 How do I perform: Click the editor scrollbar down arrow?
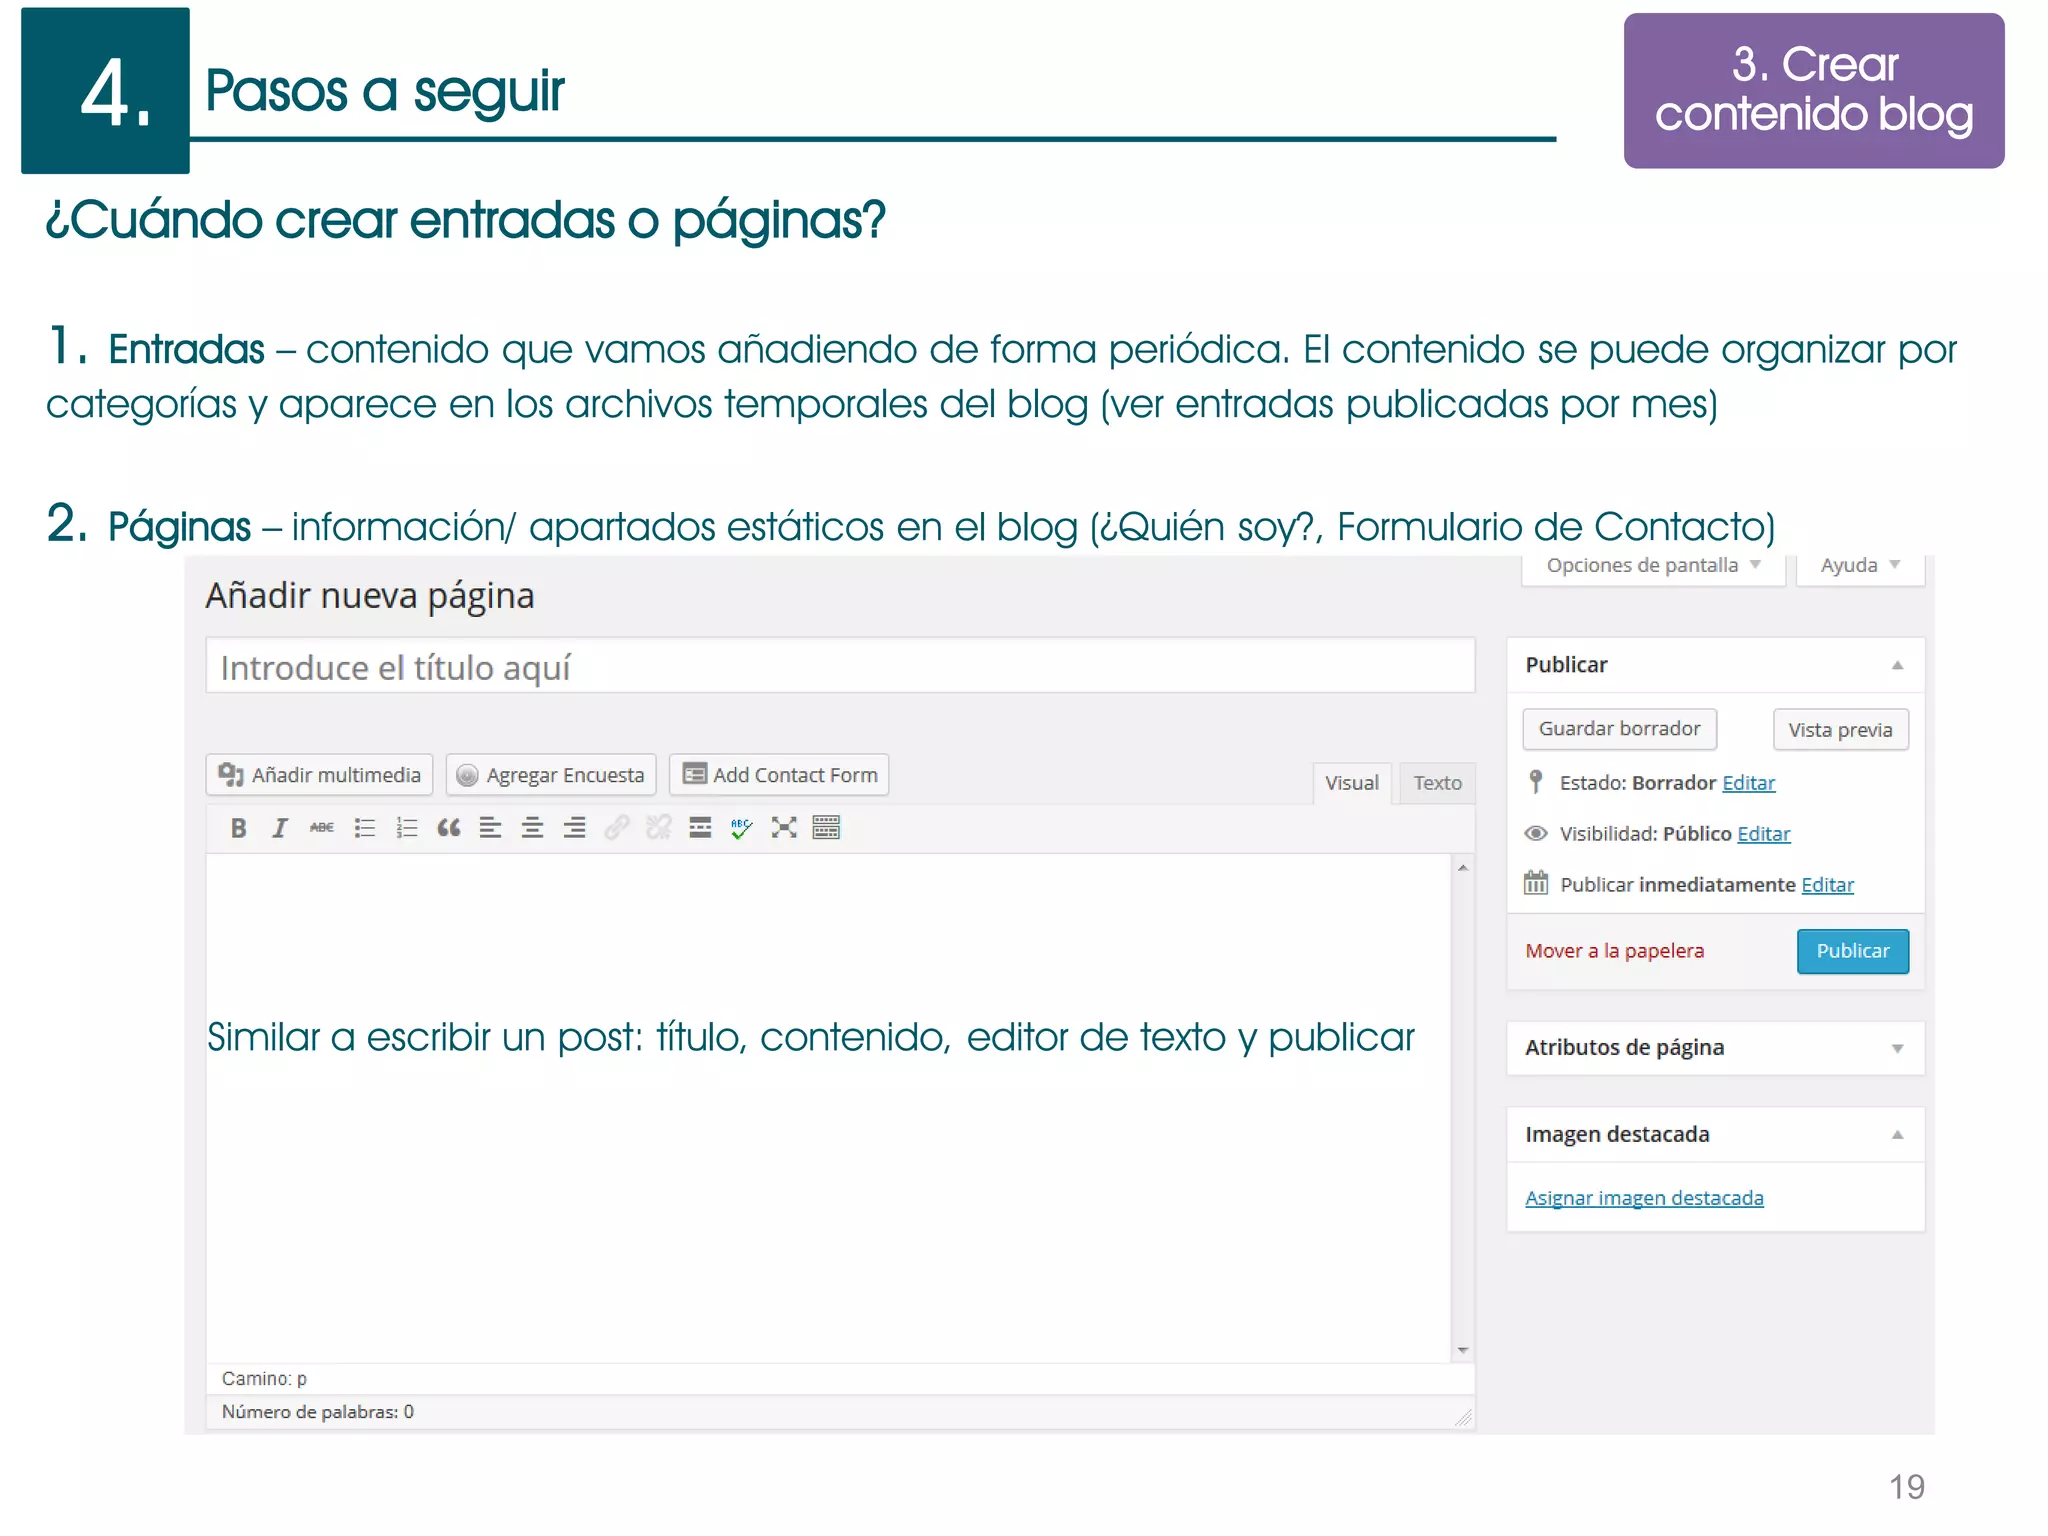[x=1463, y=1350]
